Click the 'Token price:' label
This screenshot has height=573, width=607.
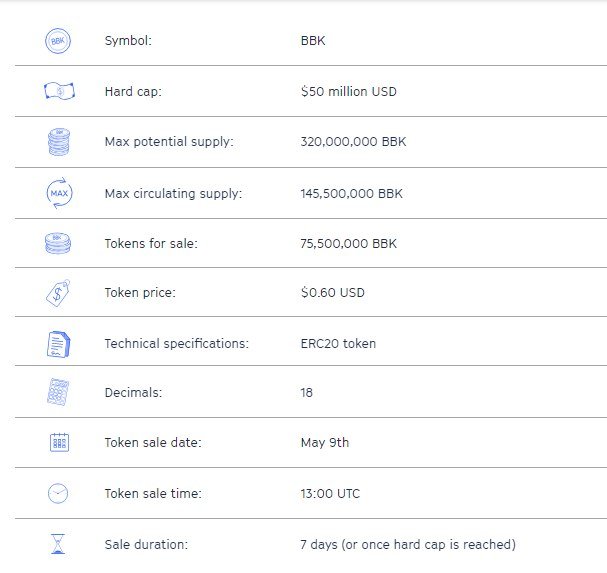(x=140, y=292)
